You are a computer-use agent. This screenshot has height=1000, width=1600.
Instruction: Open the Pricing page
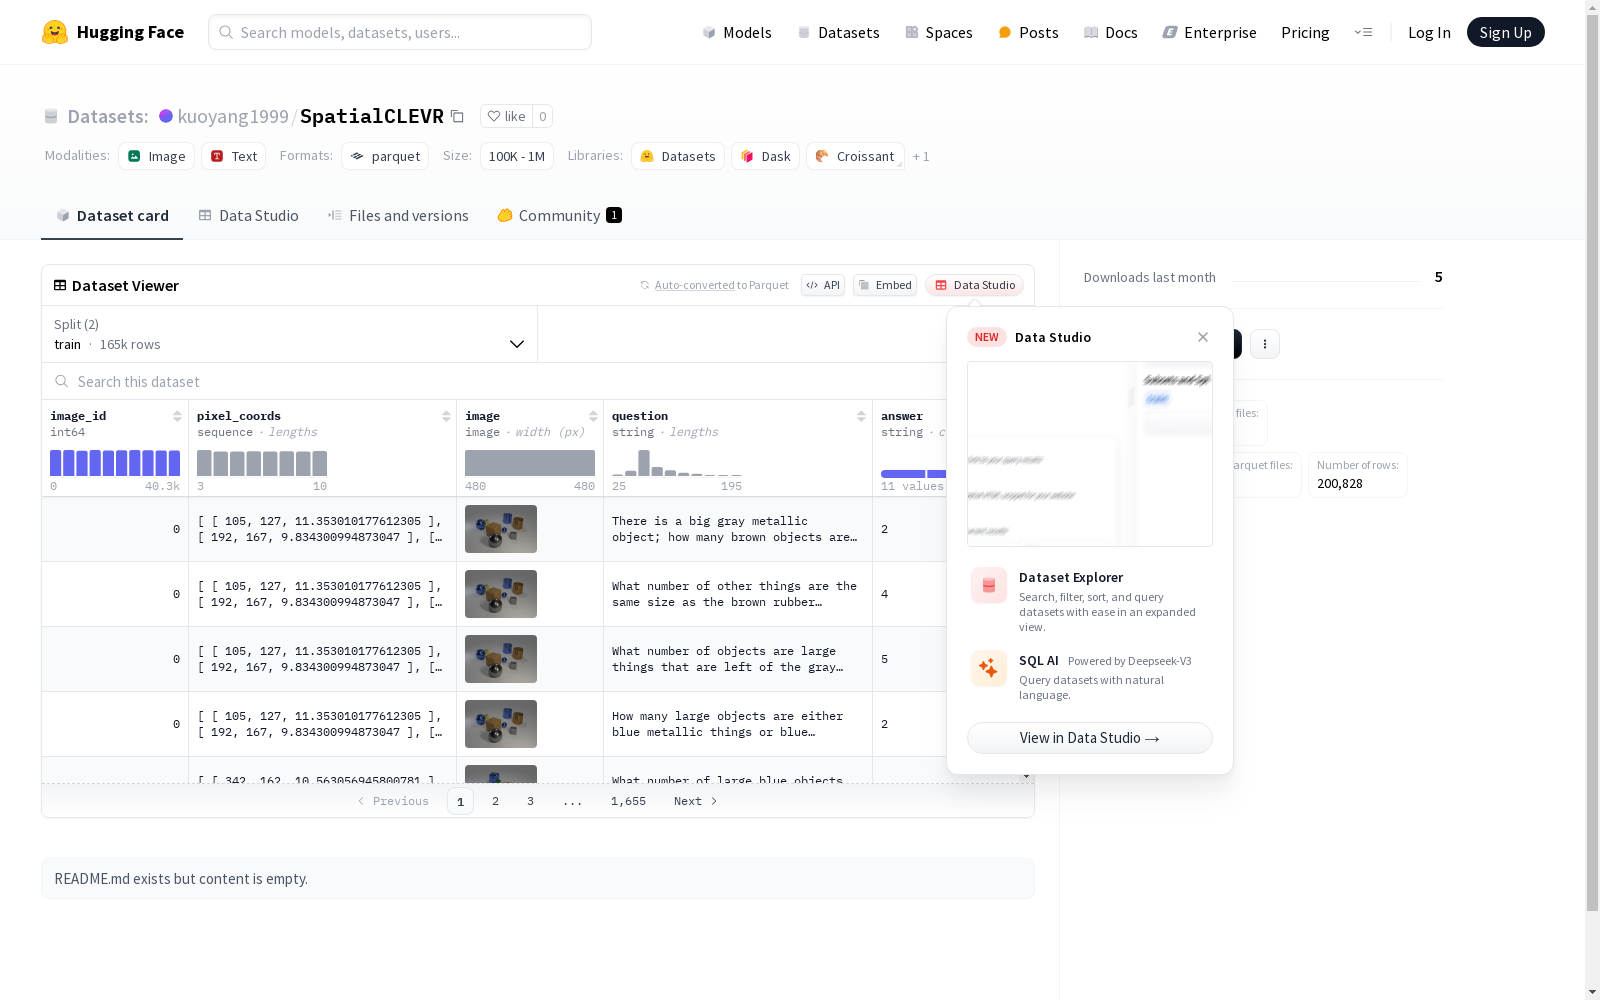pos(1305,32)
